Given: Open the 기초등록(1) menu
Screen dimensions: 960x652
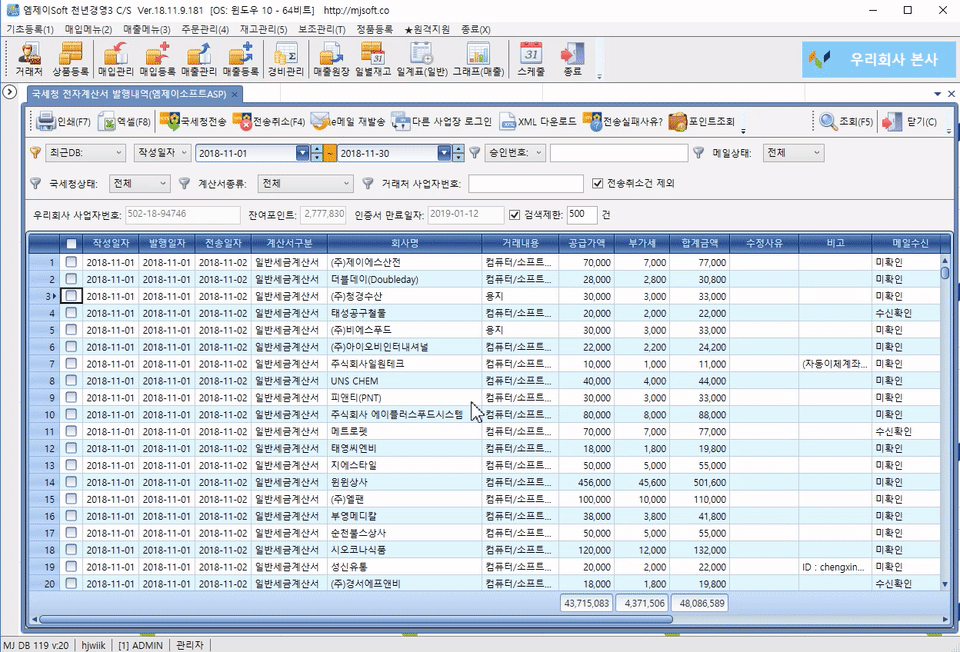Looking at the screenshot, I should 29,29.
